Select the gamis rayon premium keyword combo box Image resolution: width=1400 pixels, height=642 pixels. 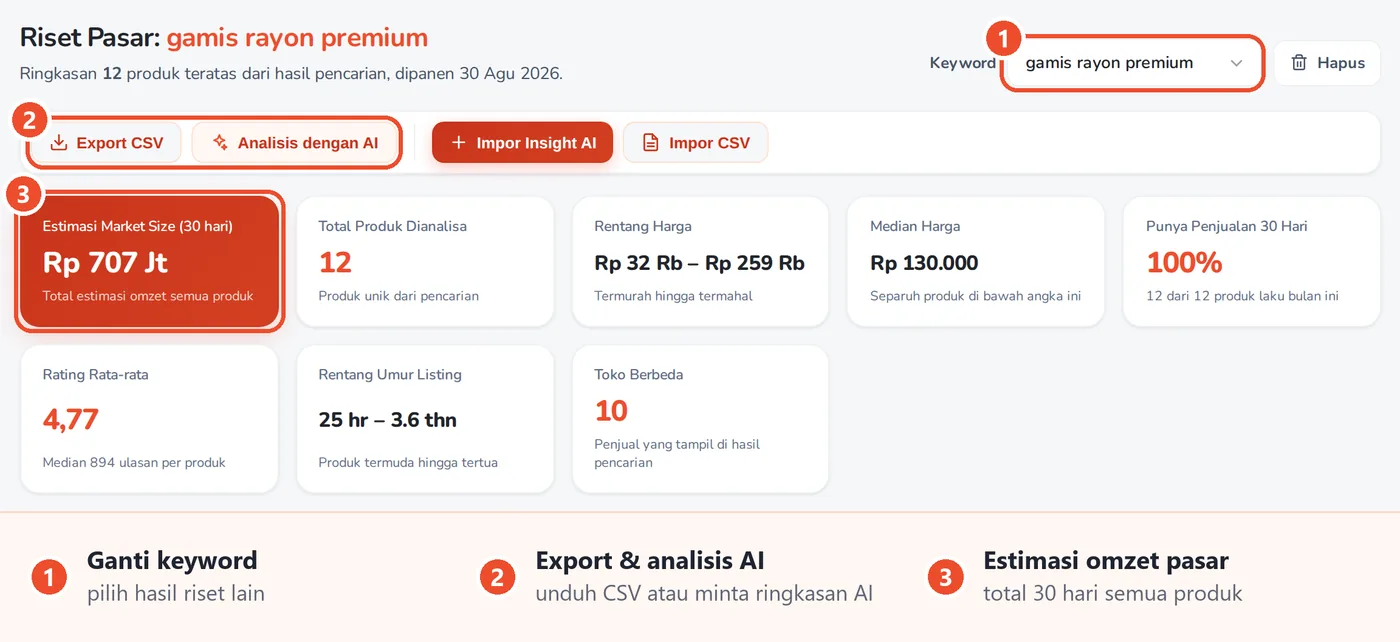point(1132,63)
